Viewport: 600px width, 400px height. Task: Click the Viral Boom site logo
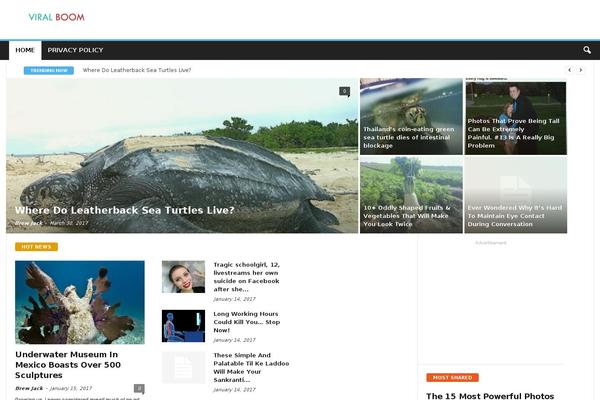tap(57, 17)
